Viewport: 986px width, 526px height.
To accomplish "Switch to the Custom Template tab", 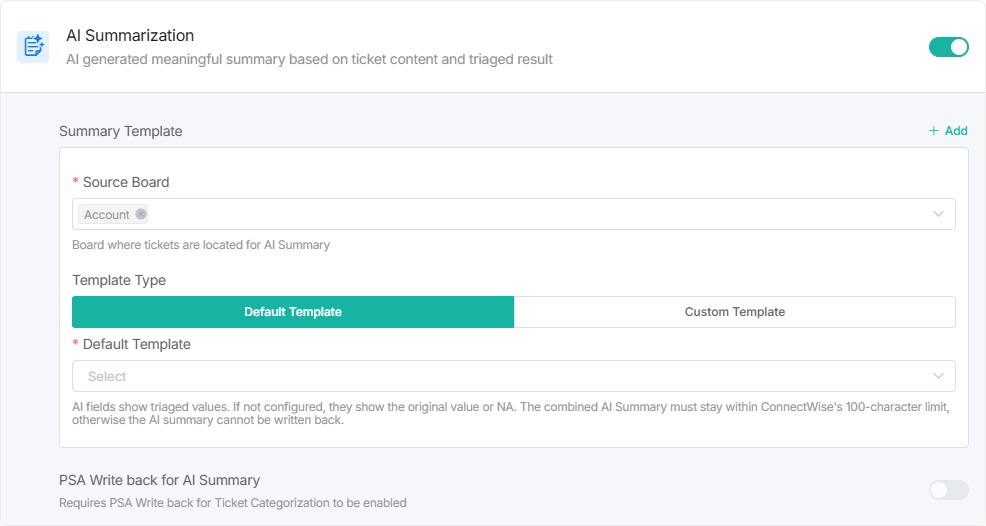I will click(x=734, y=312).
